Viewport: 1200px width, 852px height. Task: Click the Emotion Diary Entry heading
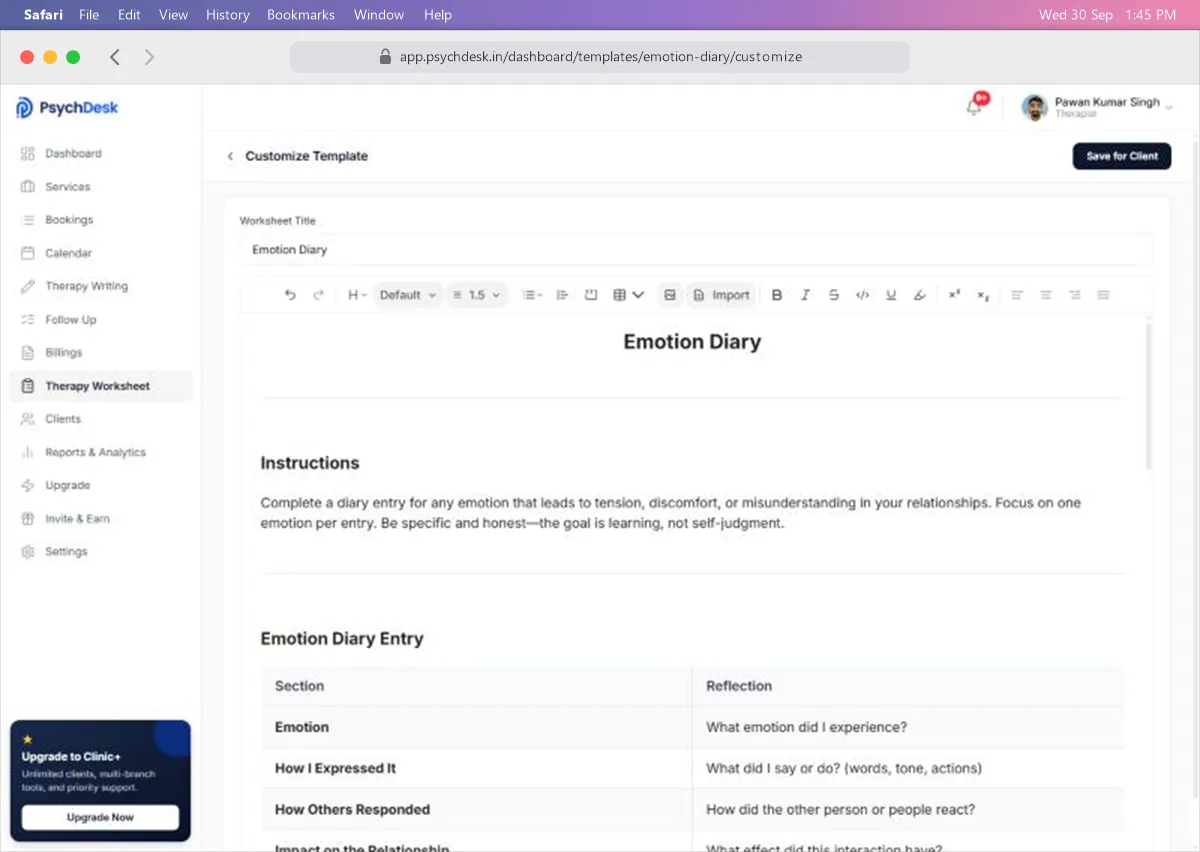342,639
